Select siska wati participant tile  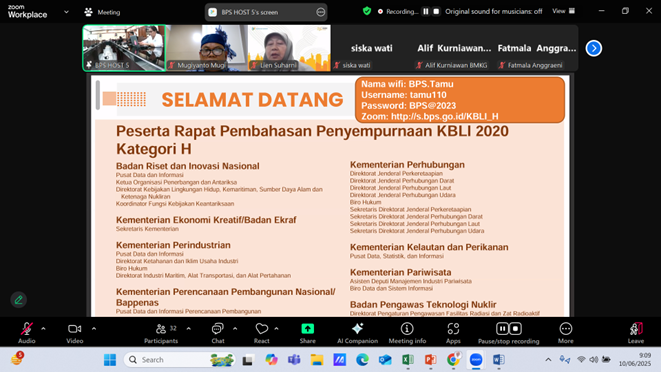pyautogui.click(x=371, y=48)
